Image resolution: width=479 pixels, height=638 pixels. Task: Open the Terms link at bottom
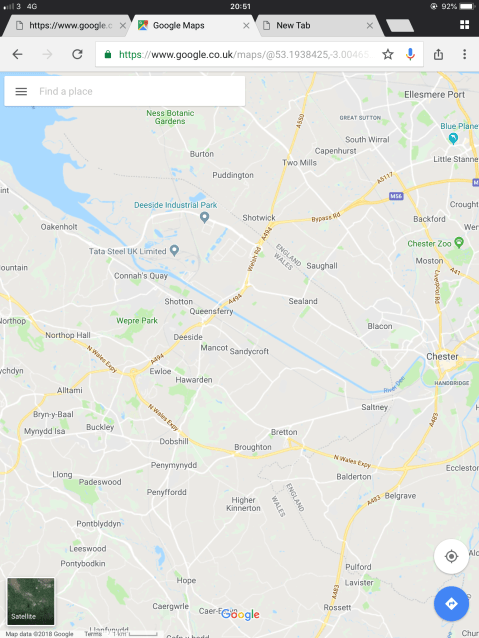pyautogui.click(x=93, y=634)
